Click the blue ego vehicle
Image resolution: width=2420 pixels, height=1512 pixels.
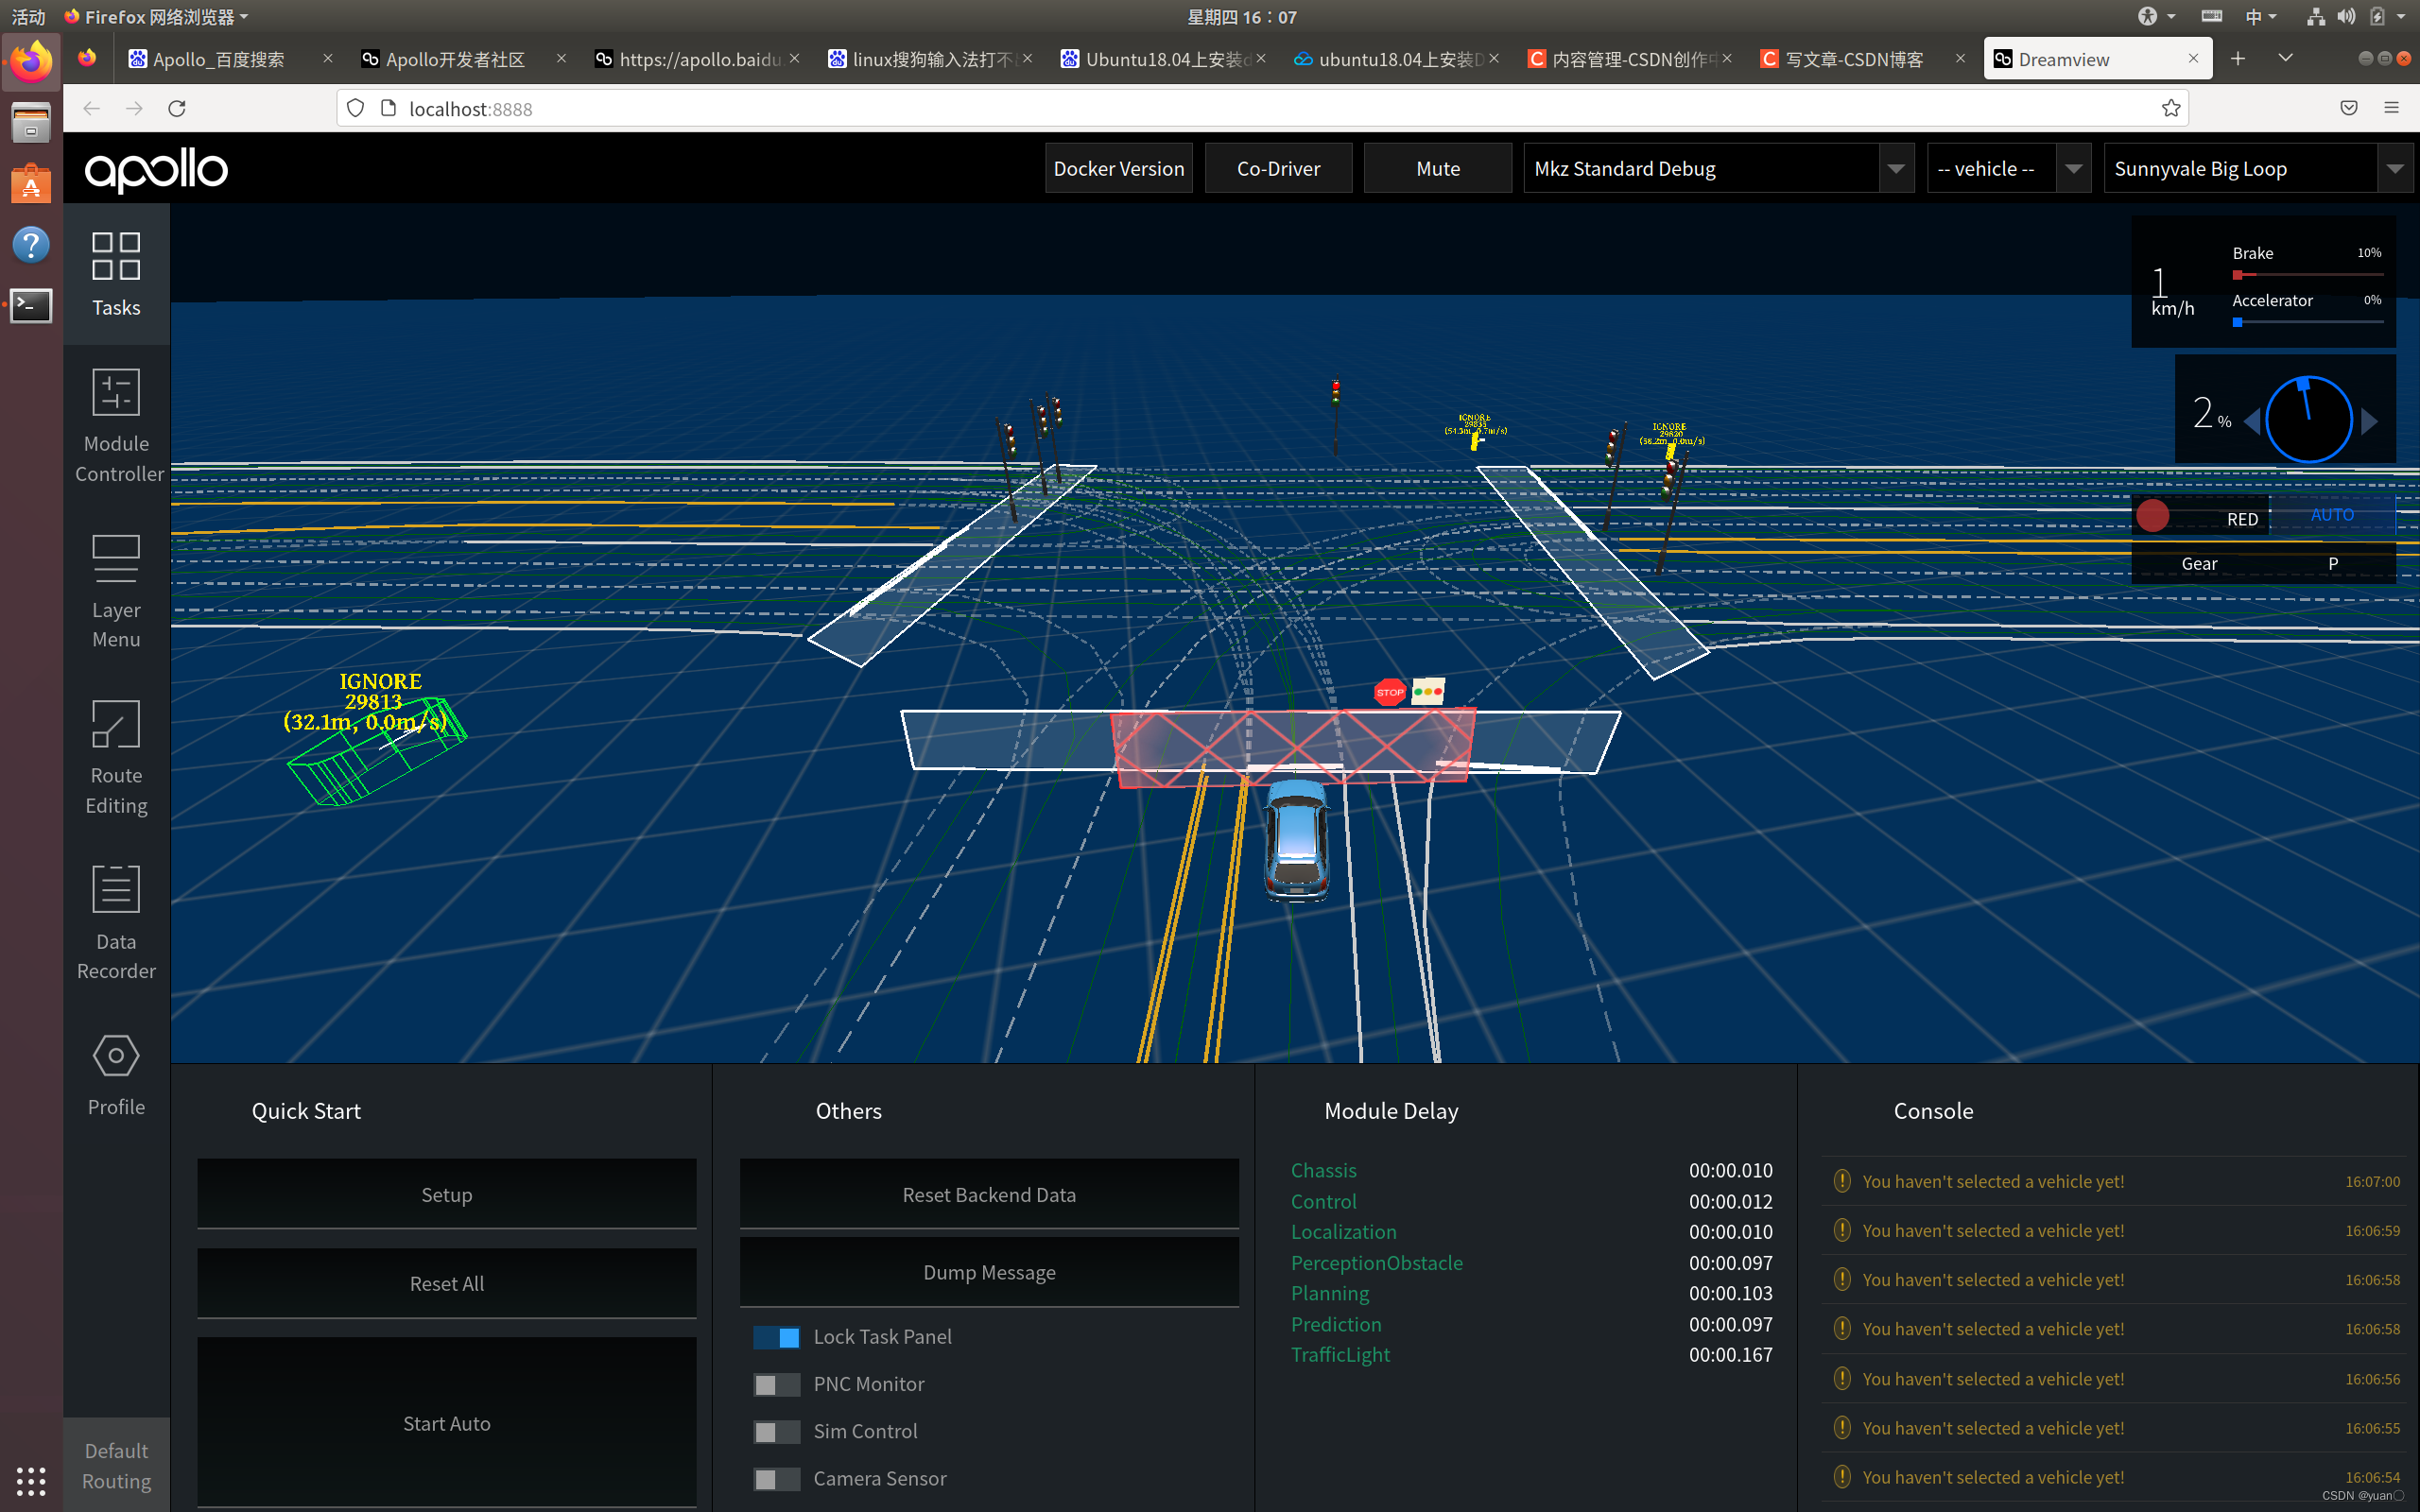[1297, 840]
